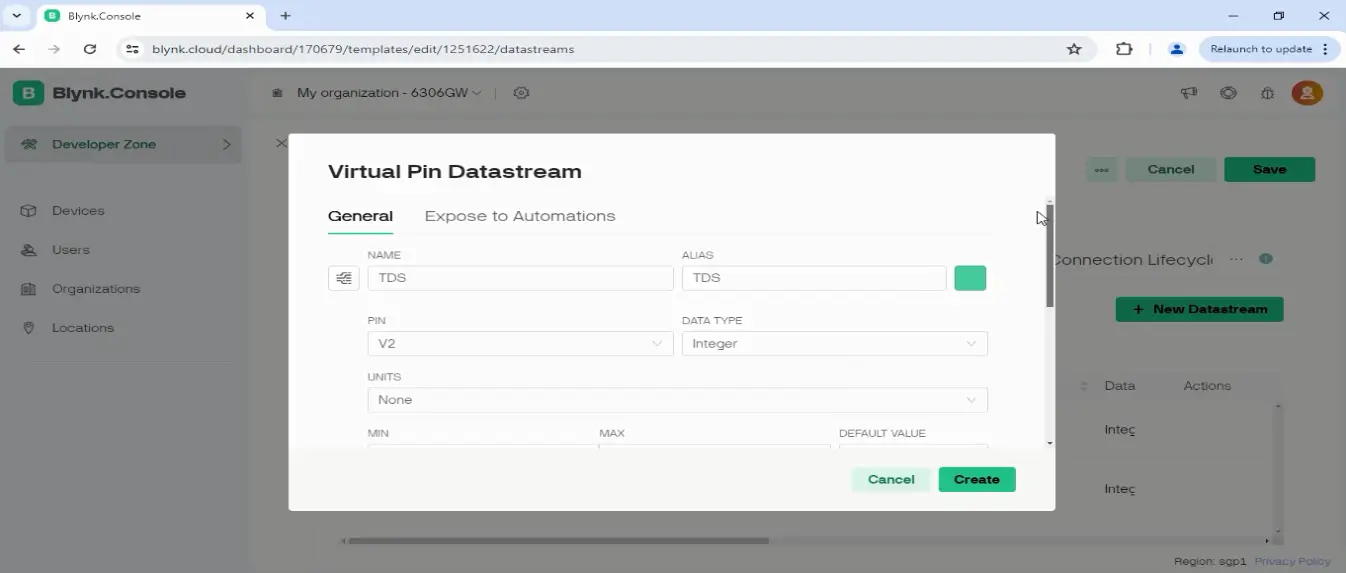
Task: Click the browser address bar URL
Action: tap(363, 49)
